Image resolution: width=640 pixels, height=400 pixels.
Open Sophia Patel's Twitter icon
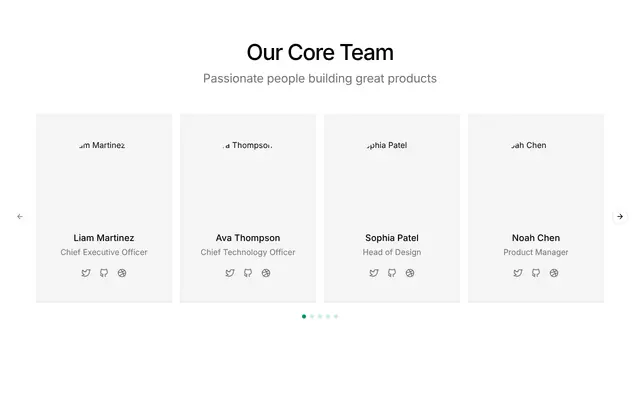click(x=374, y=273)
